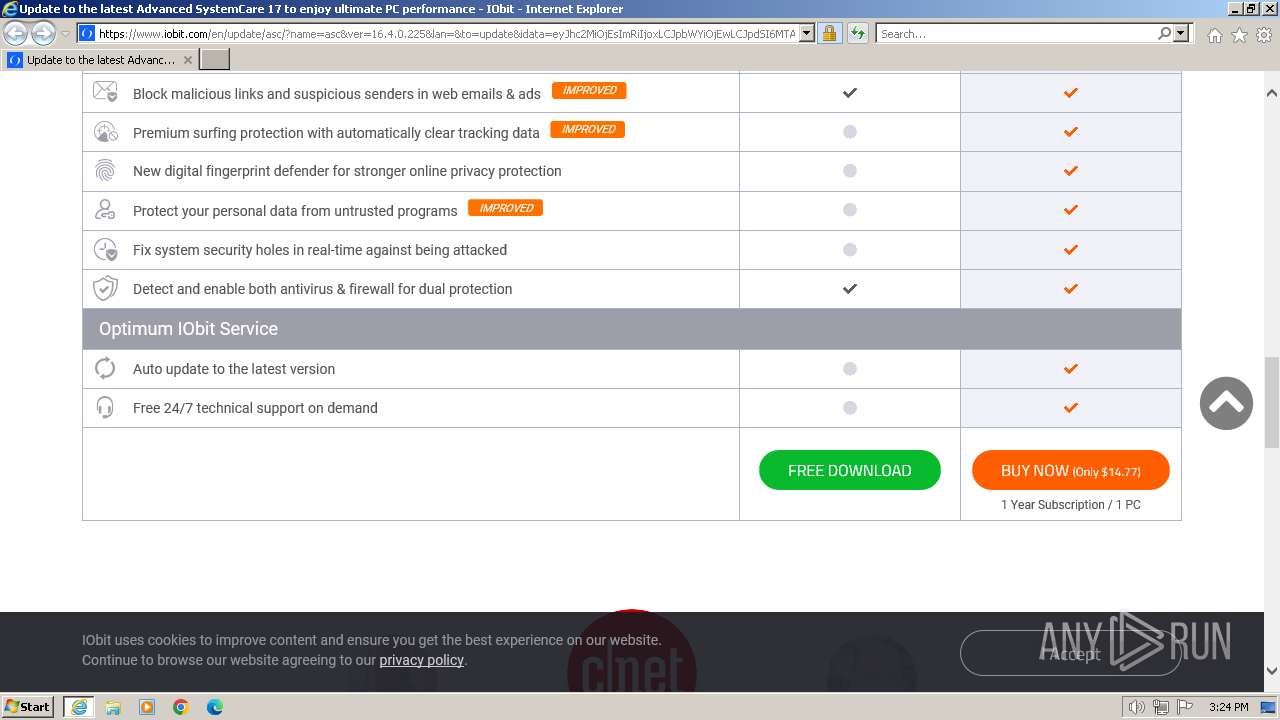
Task: Open the address bar URL dropdown
Action: coord(807,33)
